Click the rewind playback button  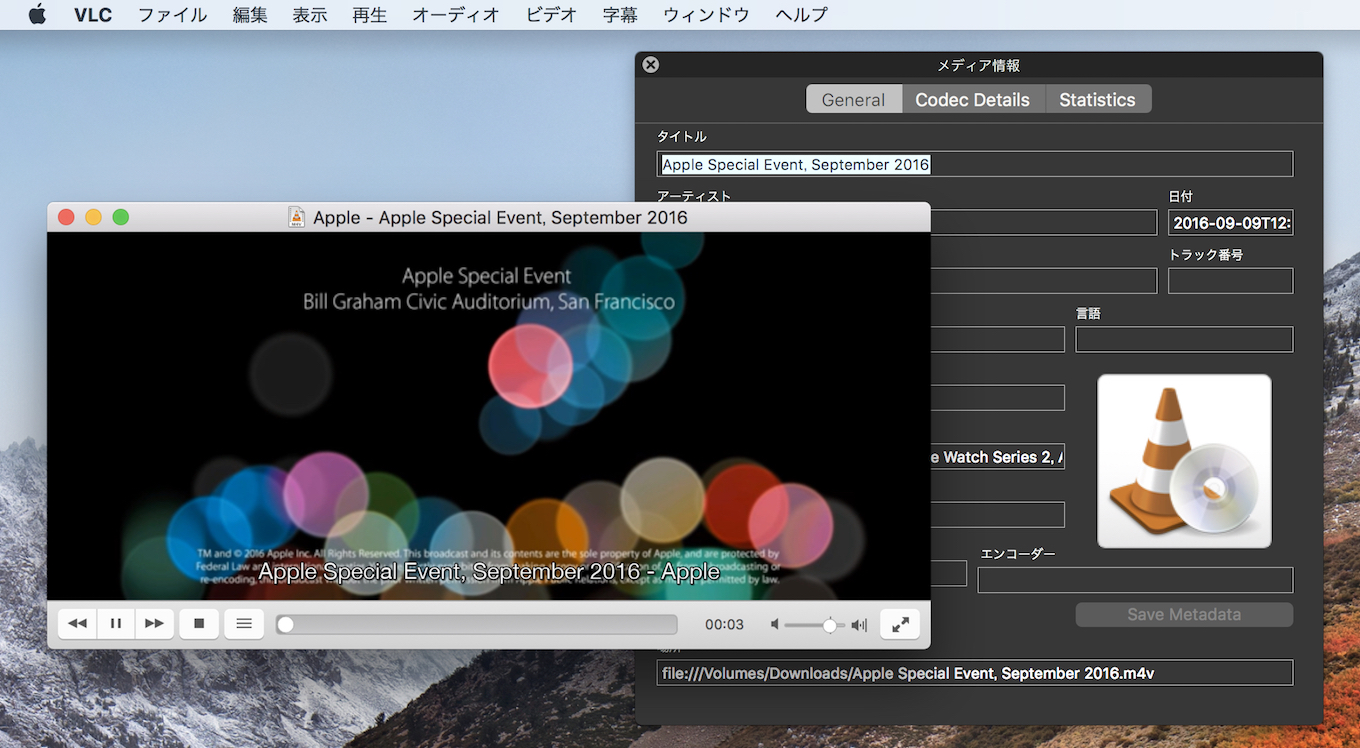[x=77, y=624]
